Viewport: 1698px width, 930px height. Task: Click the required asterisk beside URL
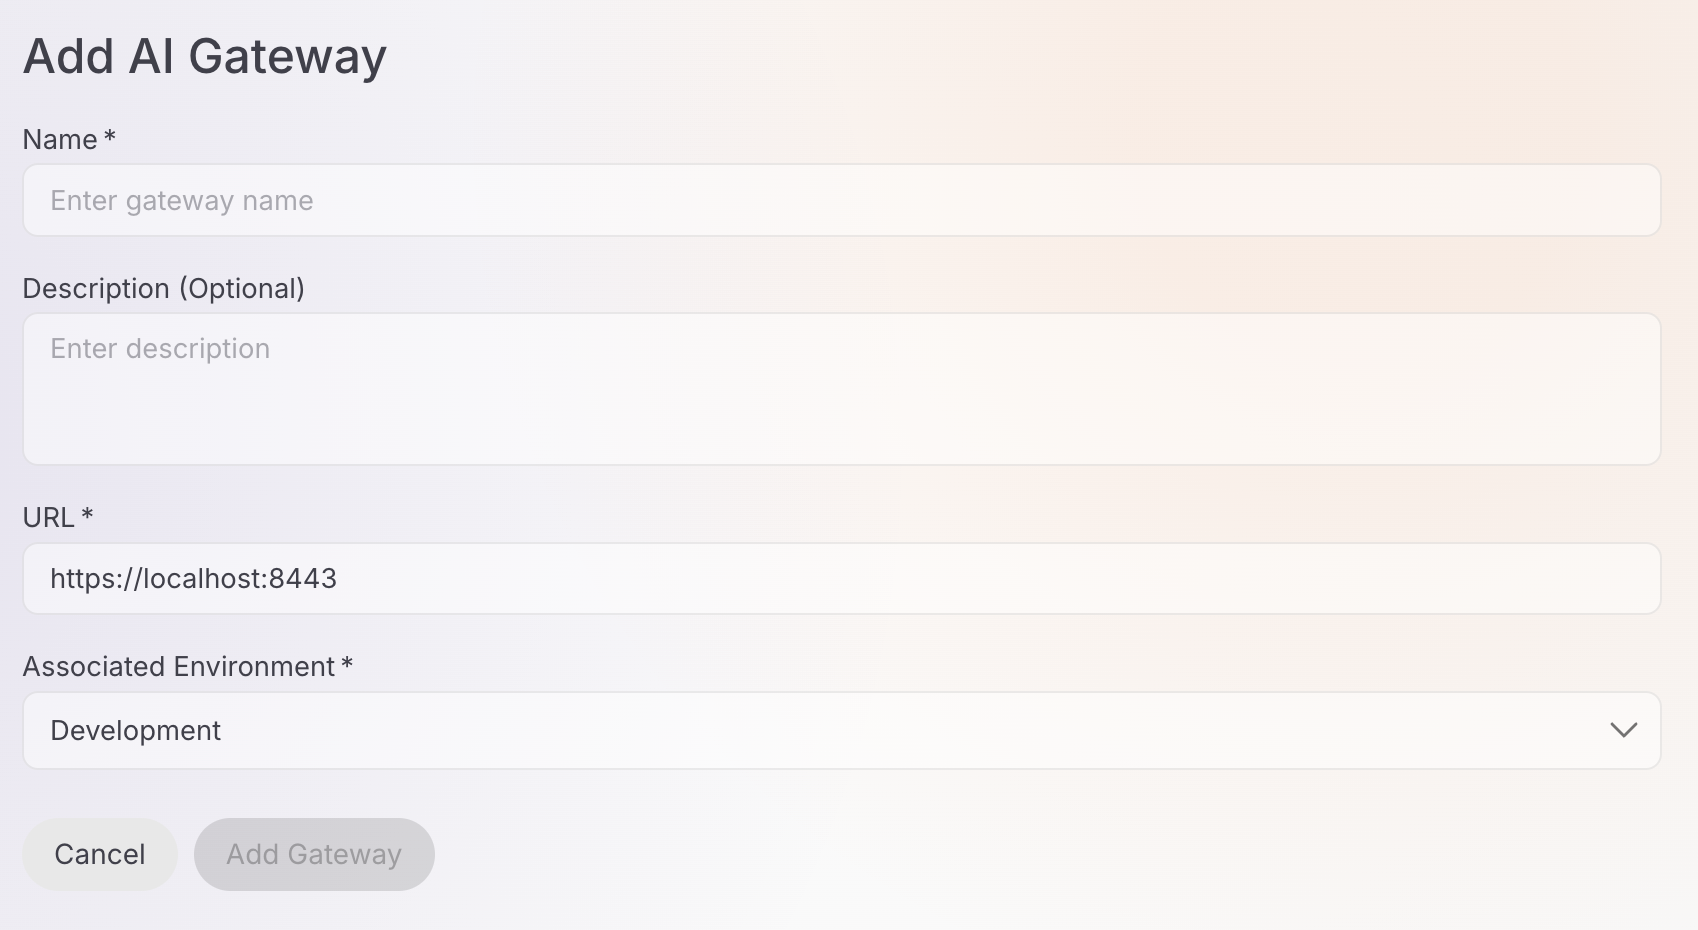(x=87, y=514)
